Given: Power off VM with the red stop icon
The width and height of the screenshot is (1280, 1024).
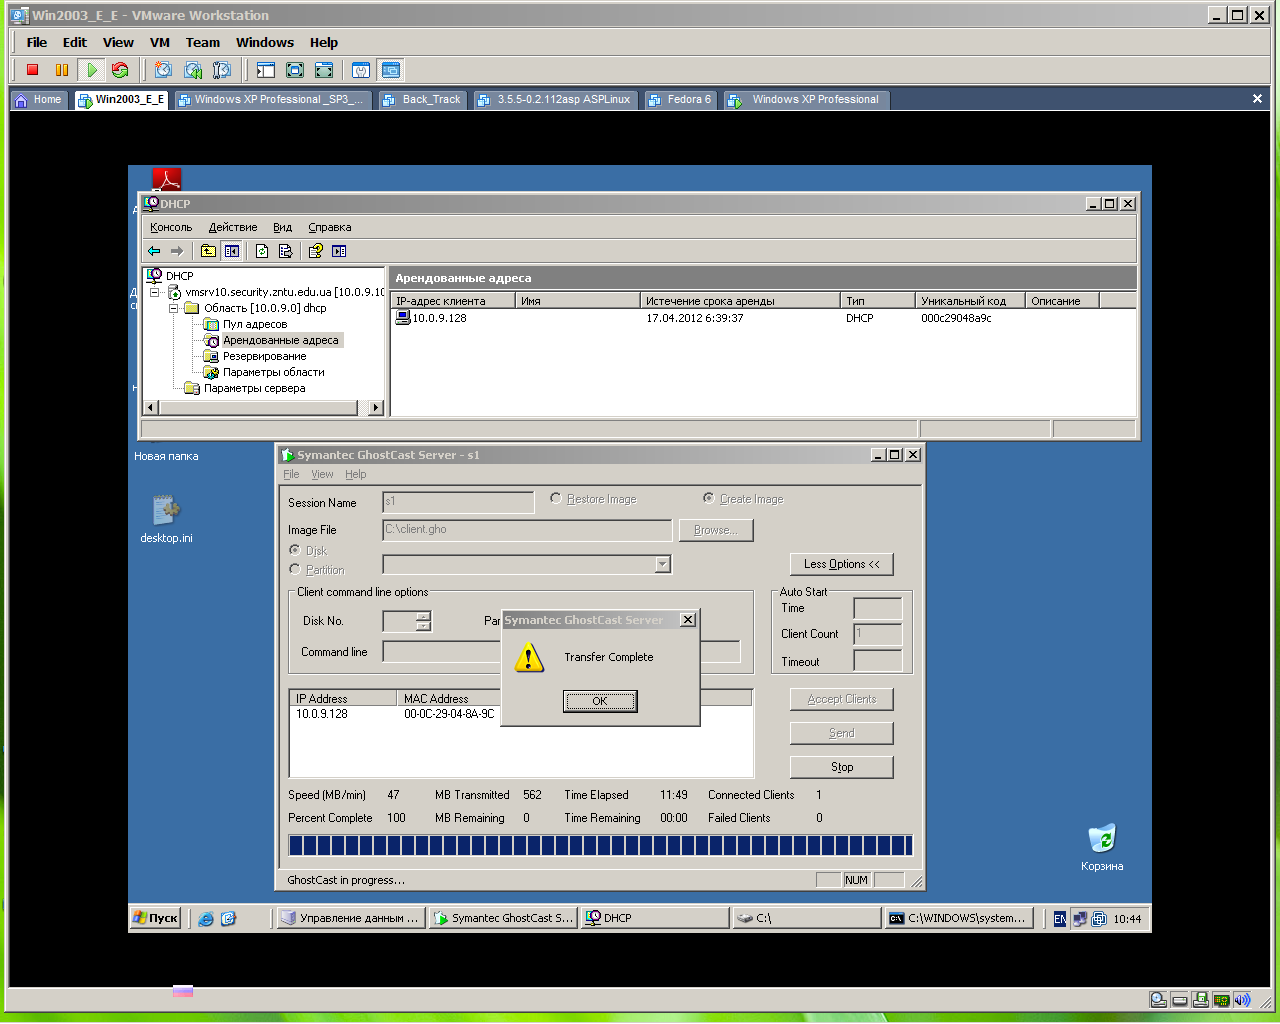Looking at the screenshot, I should point(32,70).
